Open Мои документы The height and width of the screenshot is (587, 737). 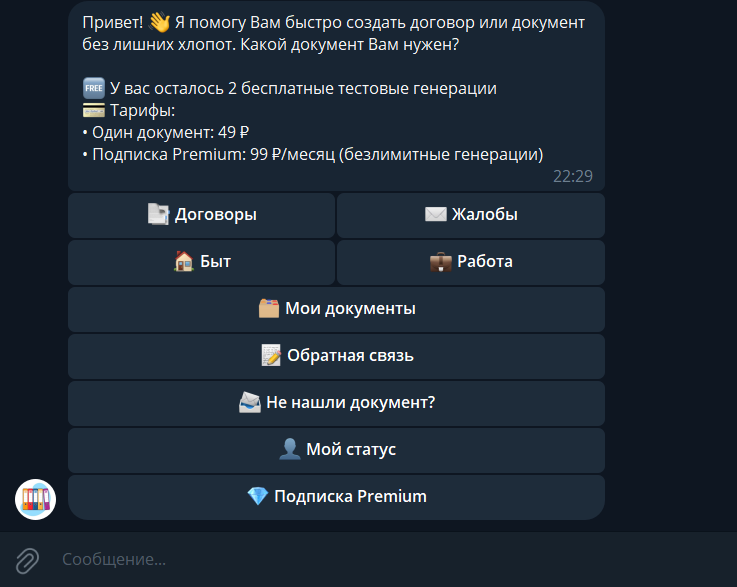pos(336,308)
